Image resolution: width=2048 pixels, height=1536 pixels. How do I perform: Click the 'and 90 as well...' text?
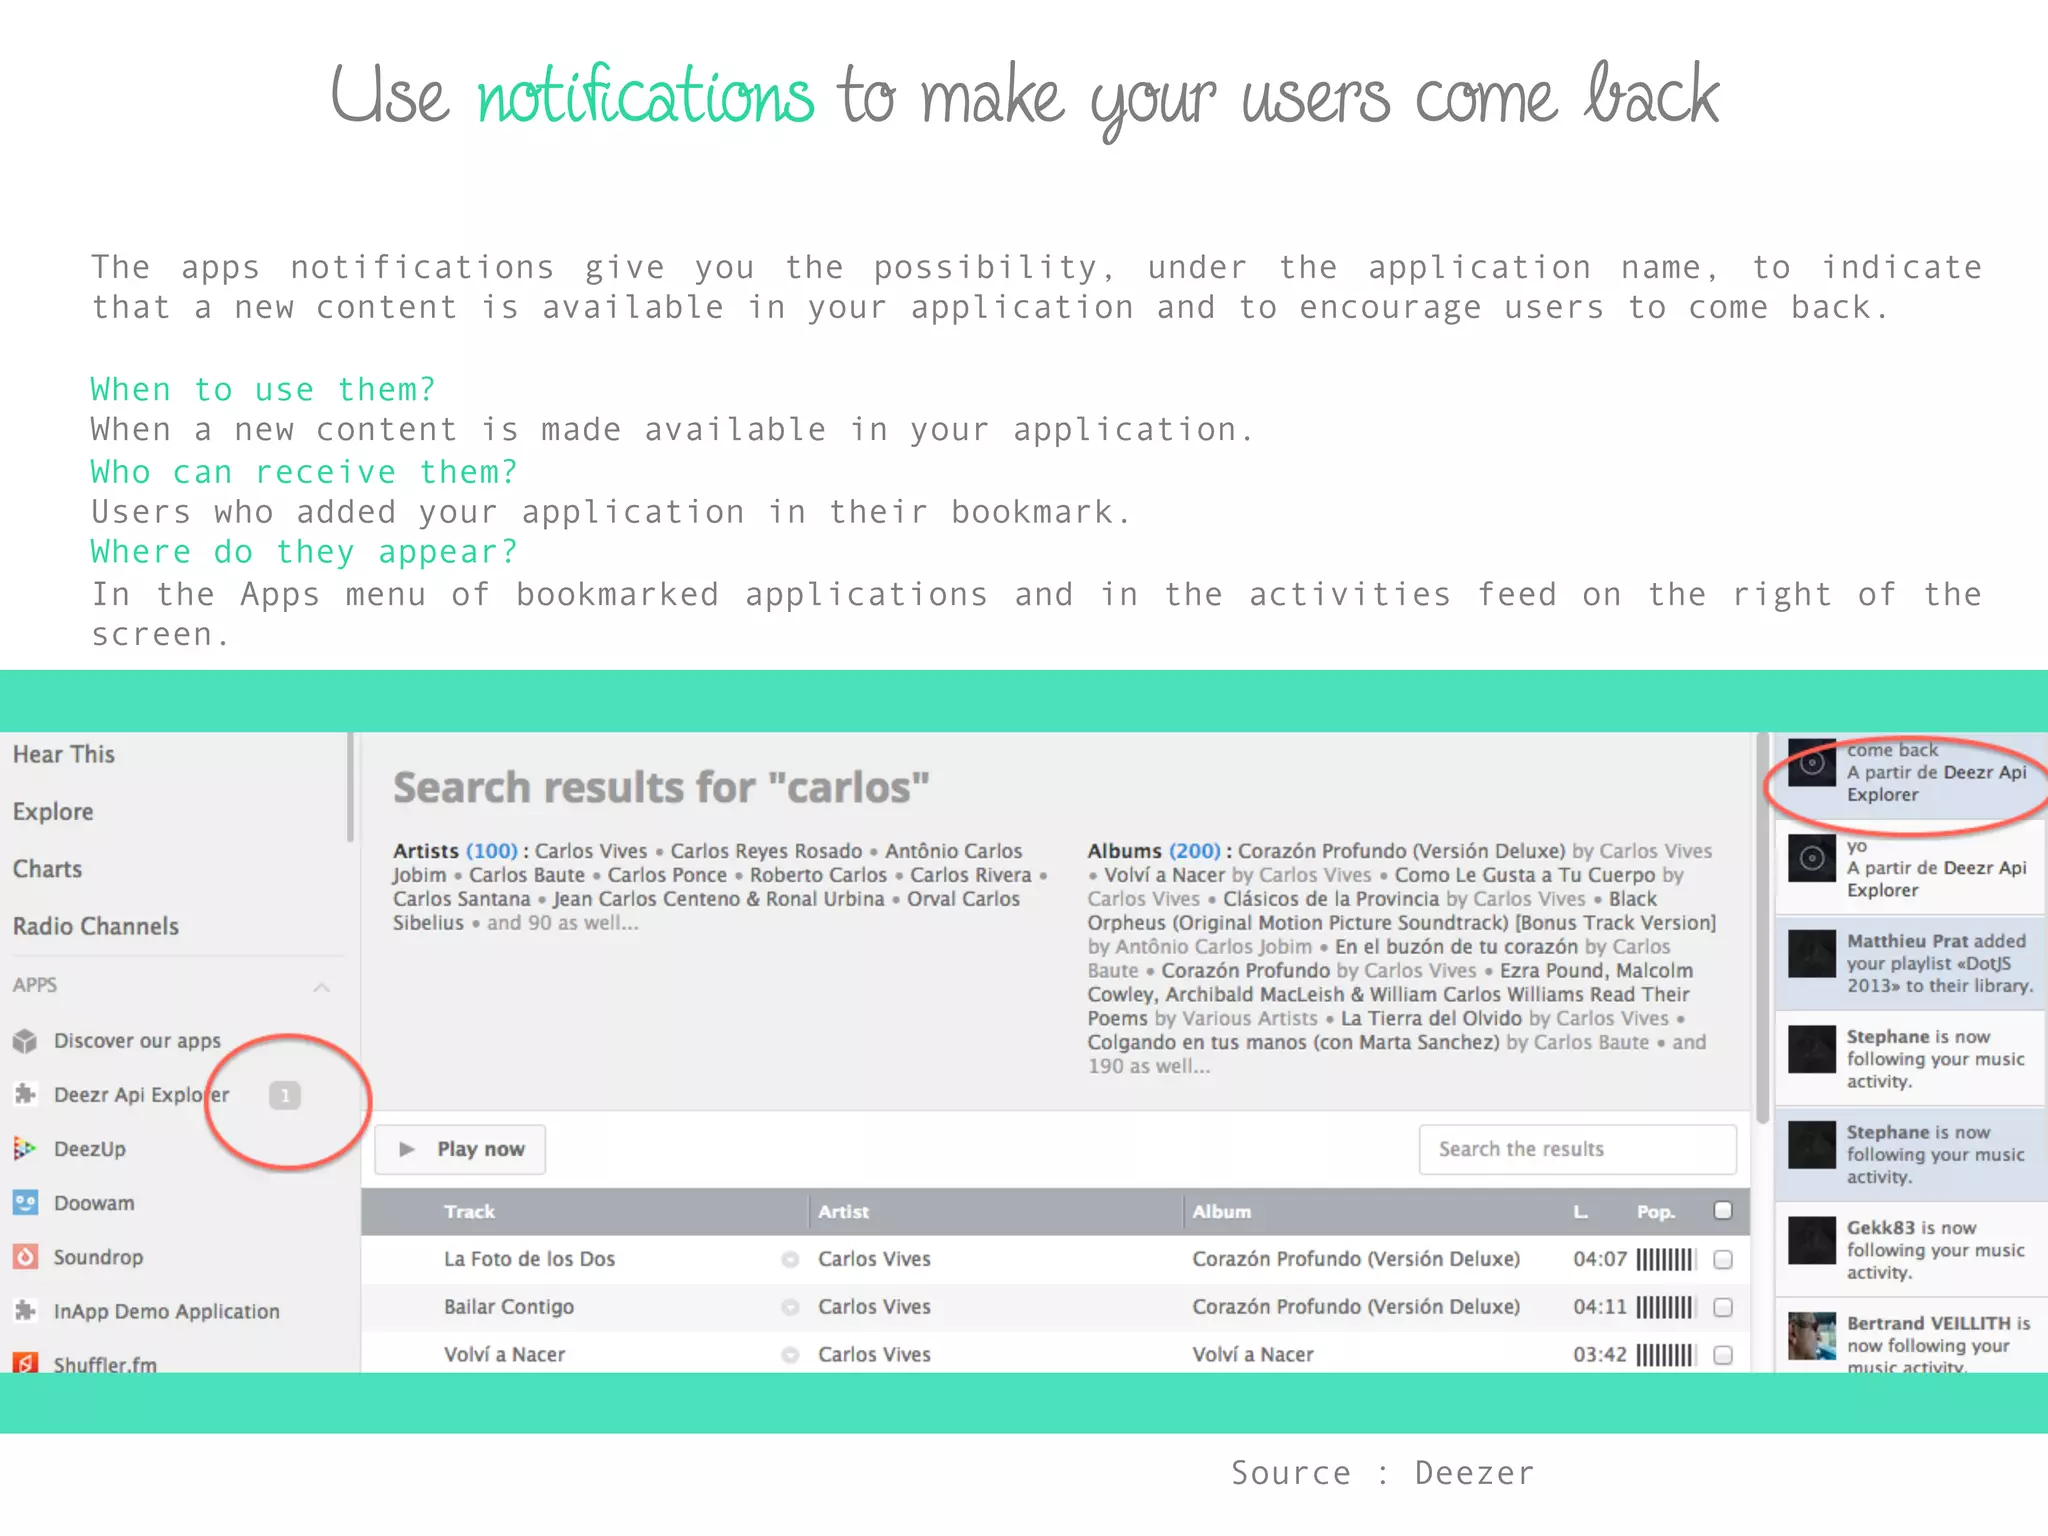click(562, 923)
